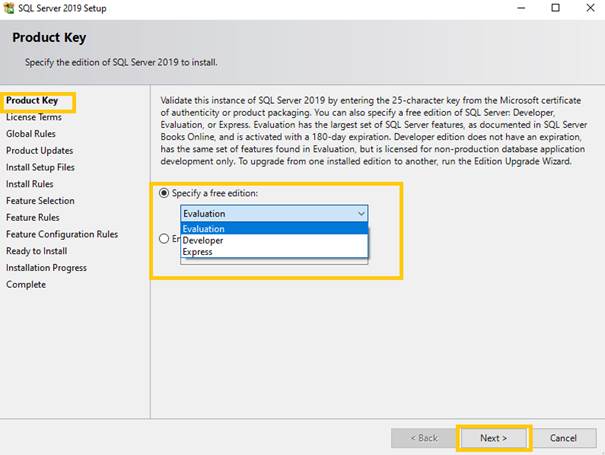The image size is (605, 455).
Task: Select Installation Progress in the sidebar
Action: coord(46,268)
